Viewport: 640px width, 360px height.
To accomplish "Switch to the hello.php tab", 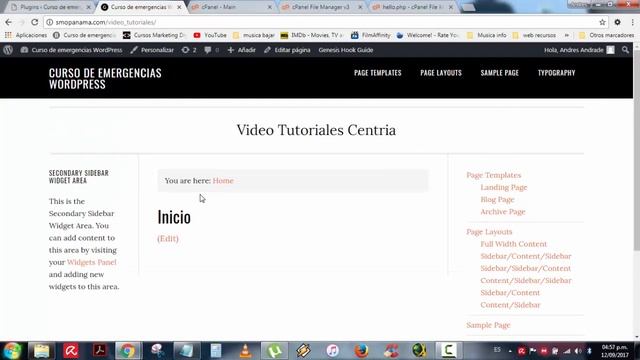I will (x=411, y=7).
